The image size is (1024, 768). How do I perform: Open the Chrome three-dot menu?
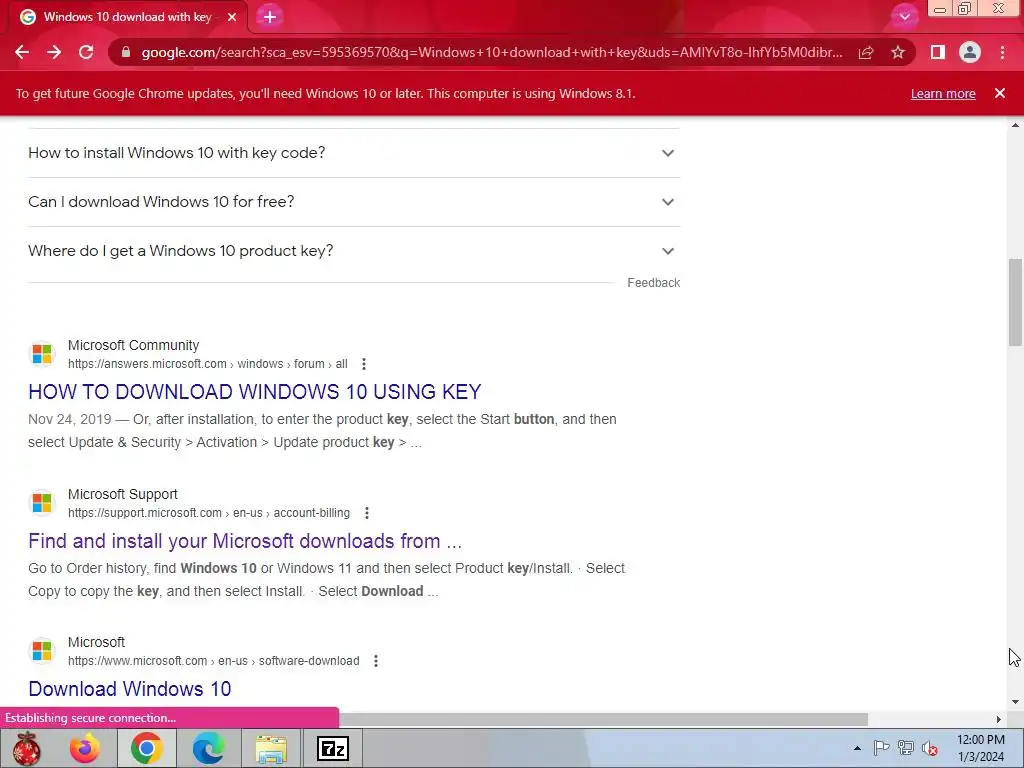tap(1002, 52)
